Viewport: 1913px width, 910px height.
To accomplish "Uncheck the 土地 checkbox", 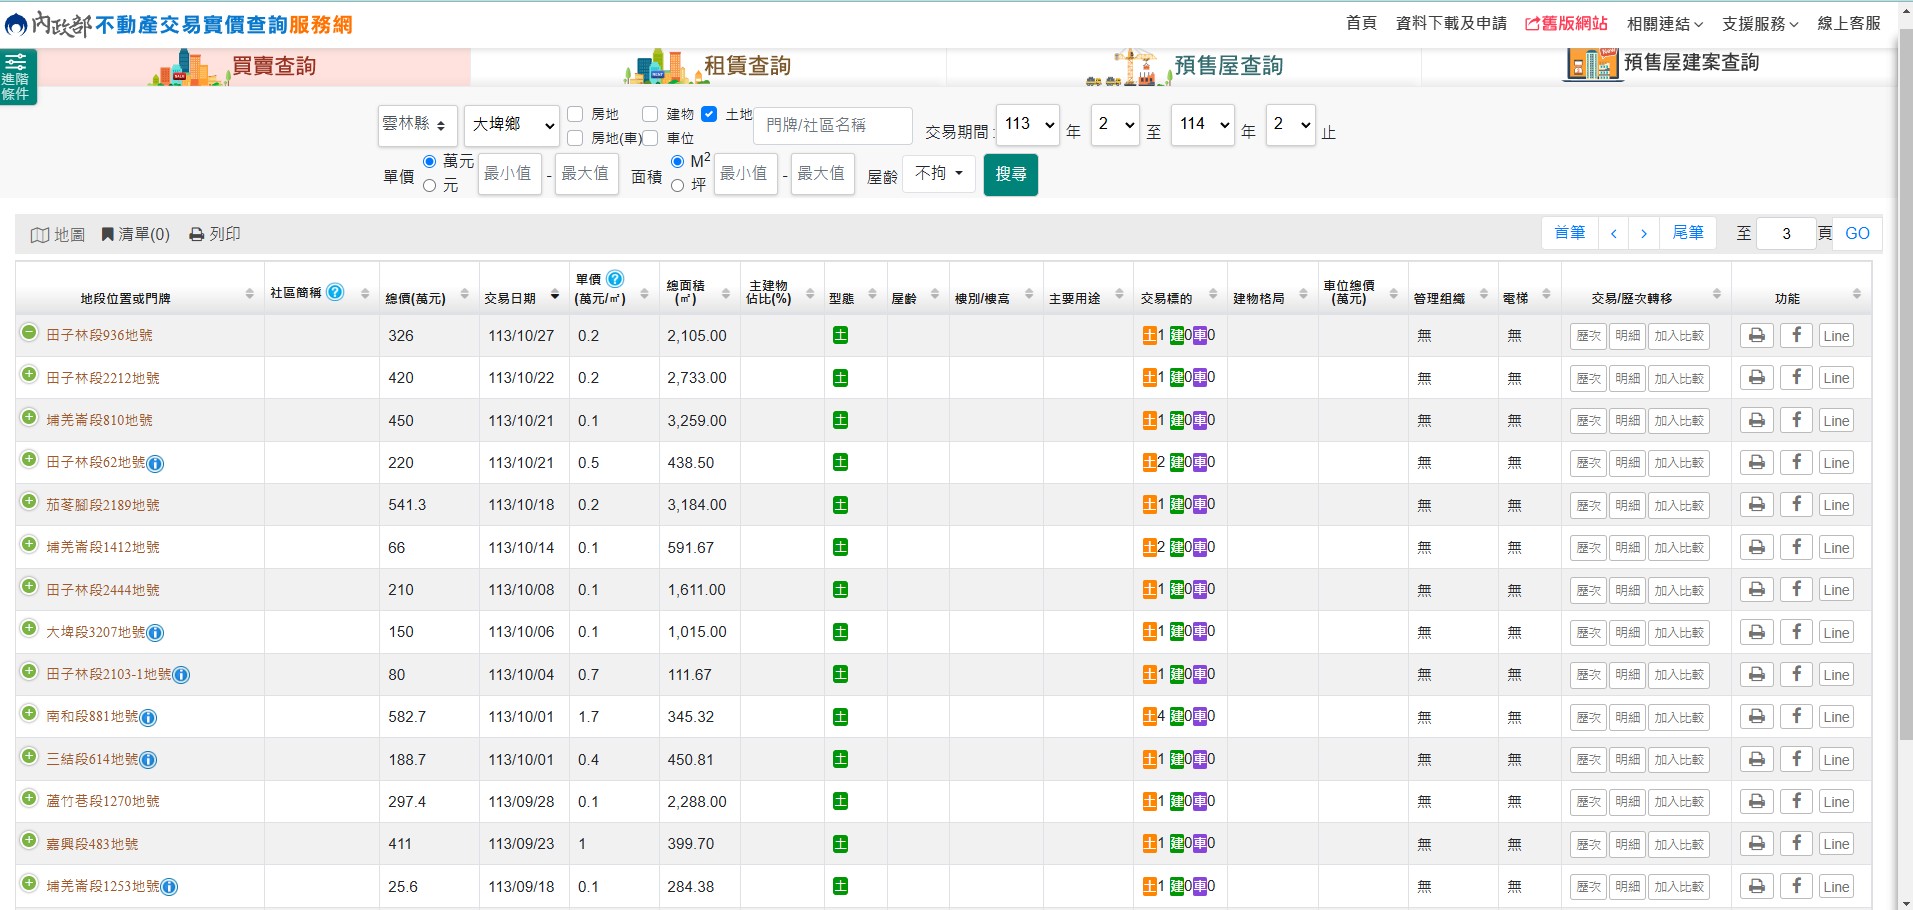I will pyautogui.click(x=709, y=114).
